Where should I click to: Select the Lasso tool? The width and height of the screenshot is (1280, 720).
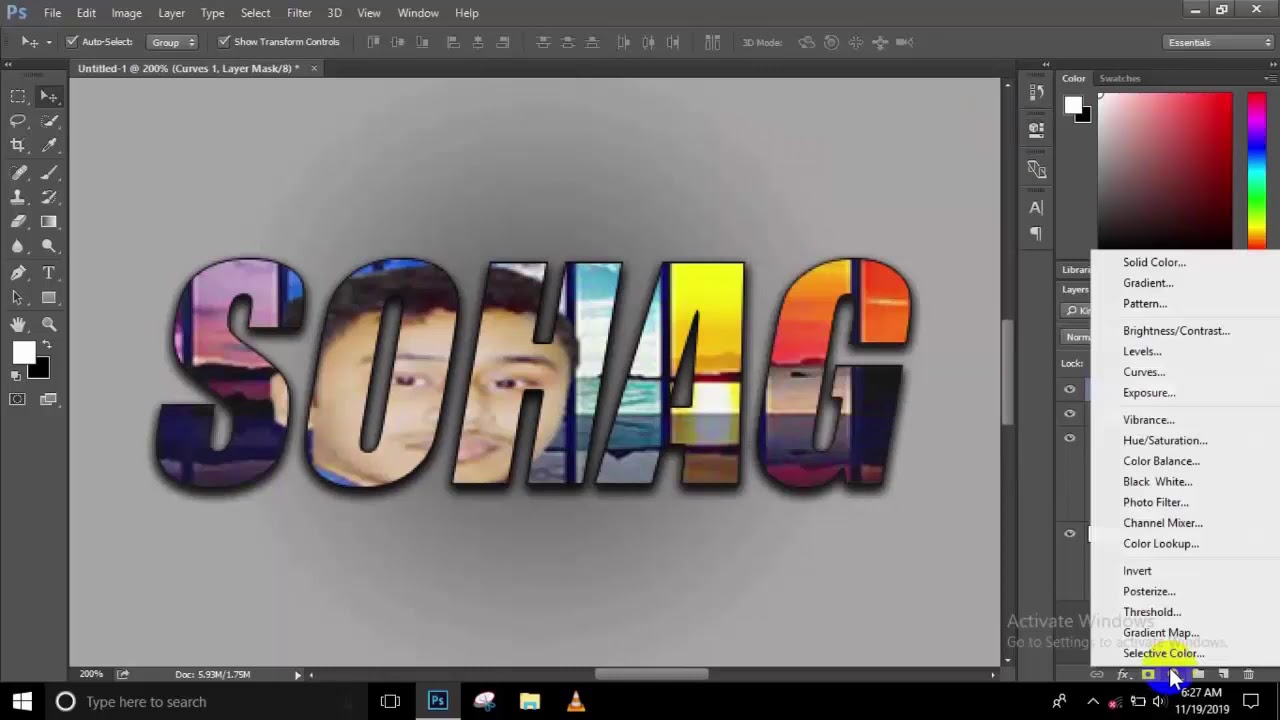pos(18,121)
